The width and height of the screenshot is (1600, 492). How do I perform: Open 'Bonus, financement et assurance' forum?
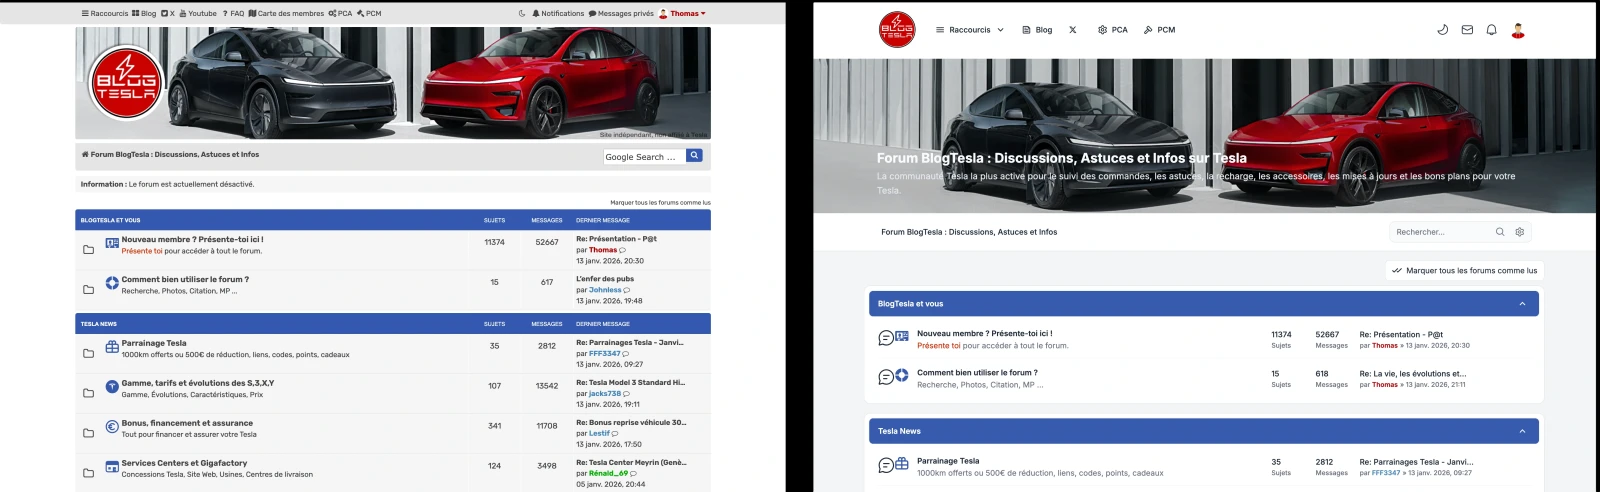pyautogui.click(x=187, y=423)
